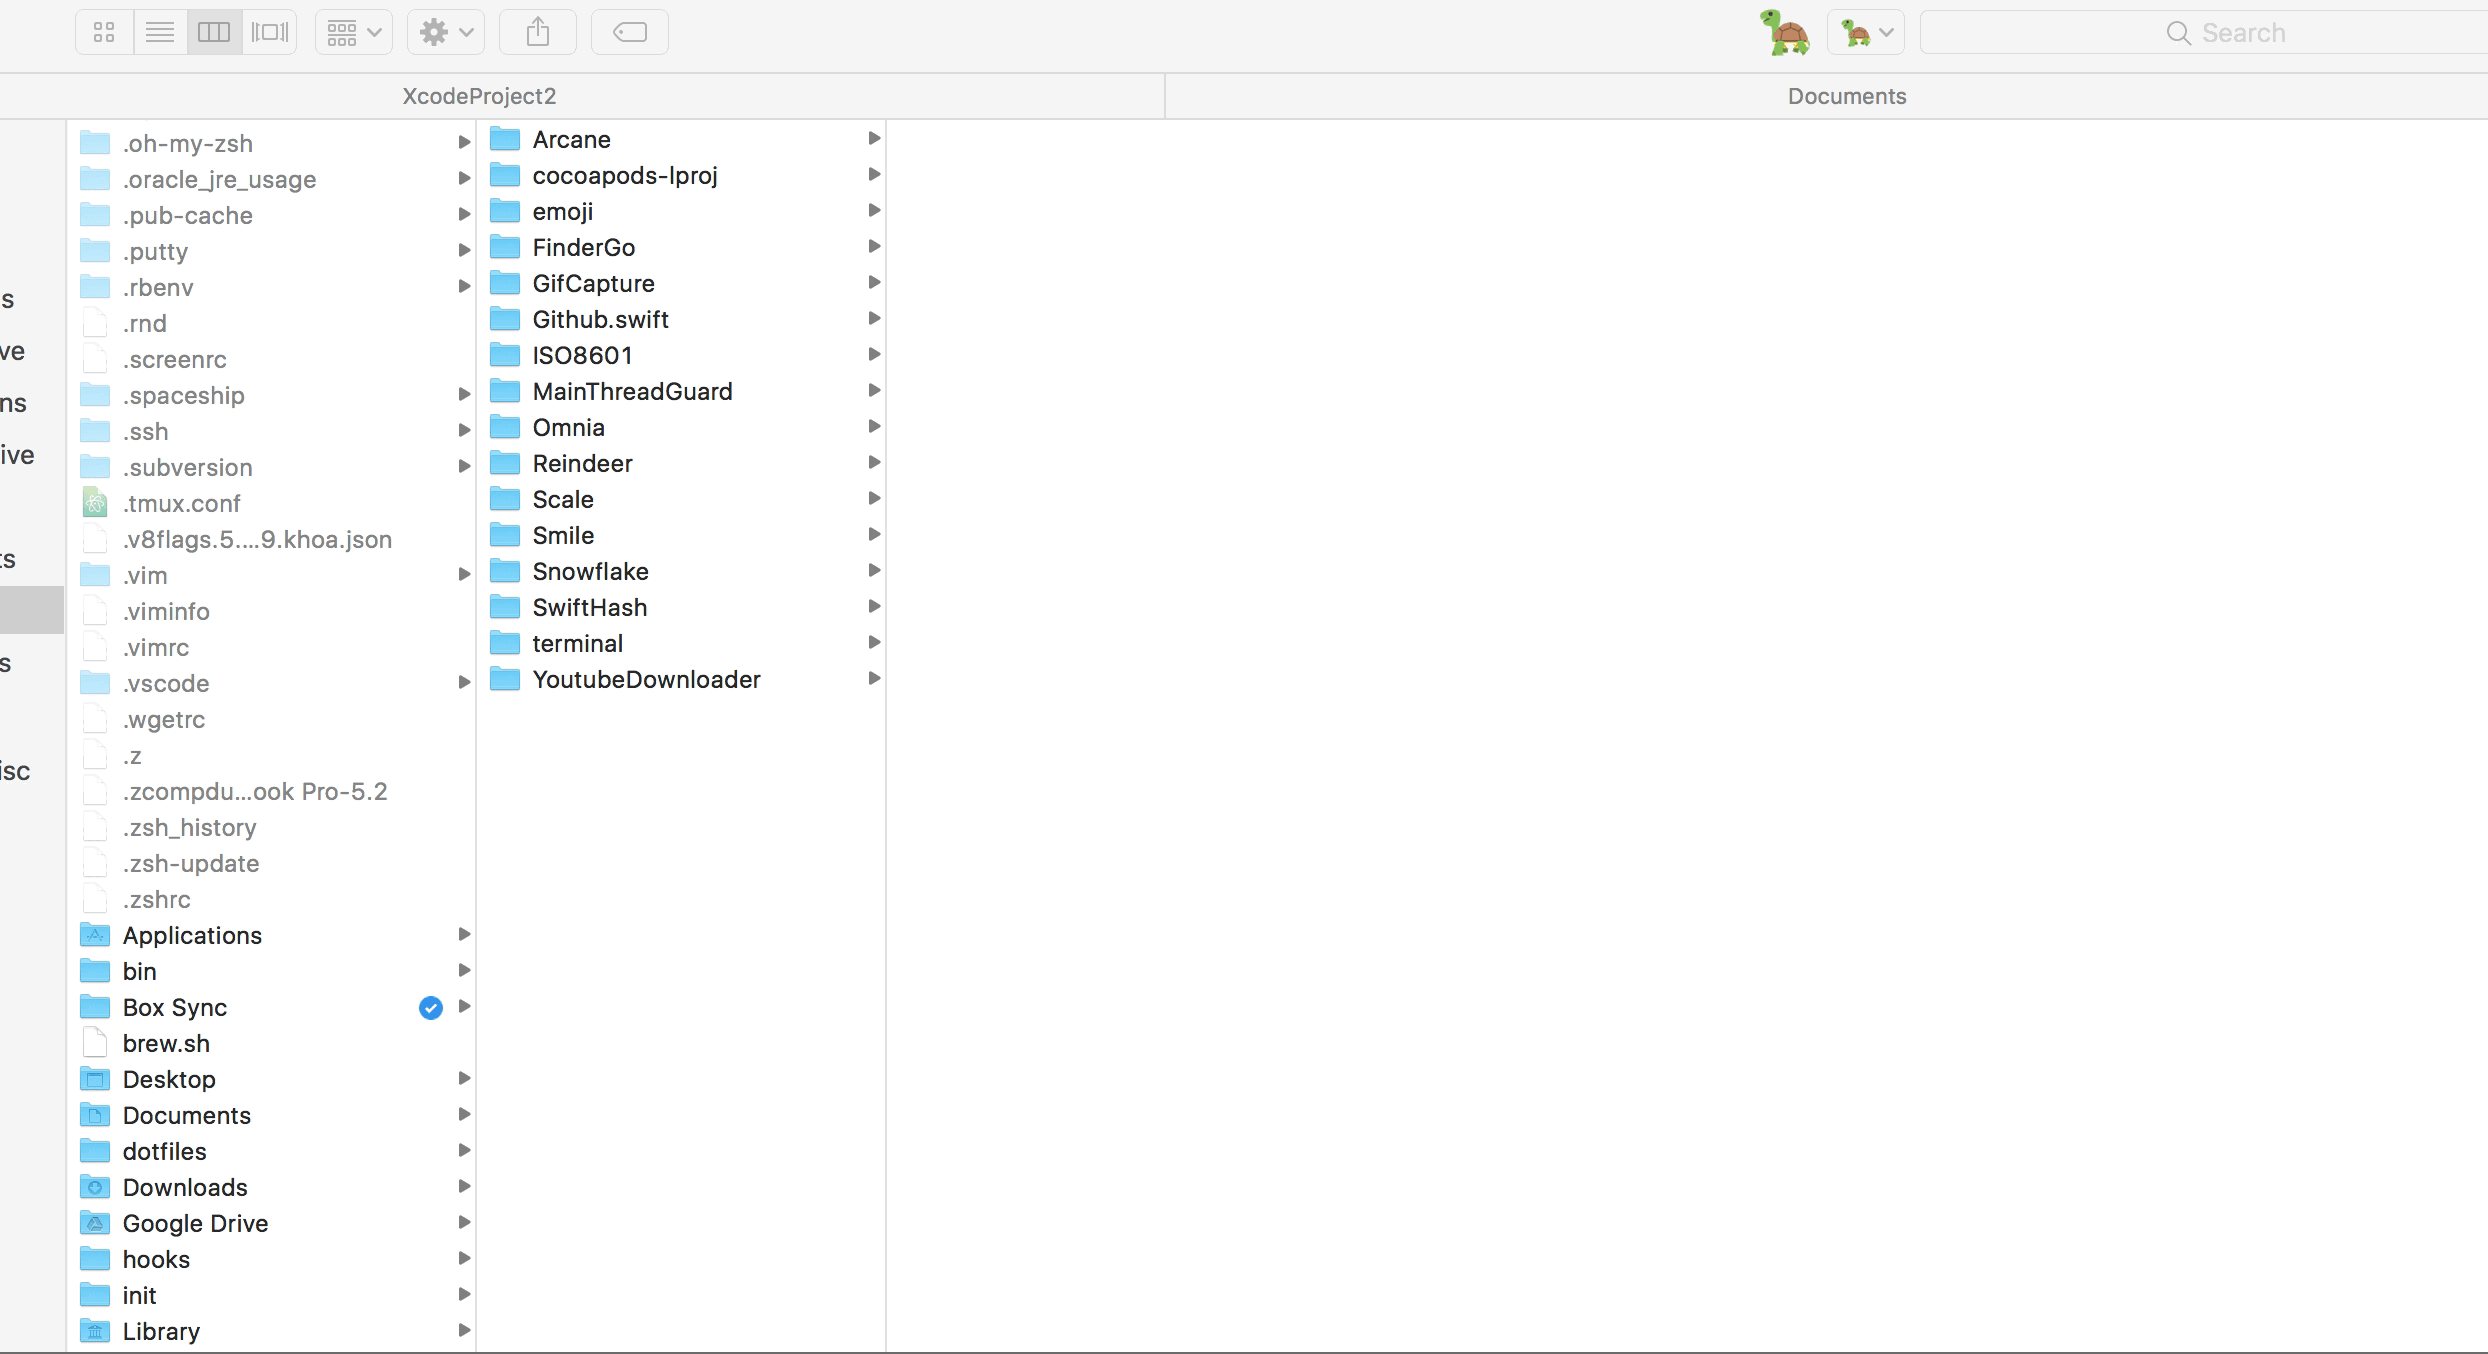Switch to icon view mode
The width and height of the screenshot is (2488, 1354).
[x=104, y=33]
